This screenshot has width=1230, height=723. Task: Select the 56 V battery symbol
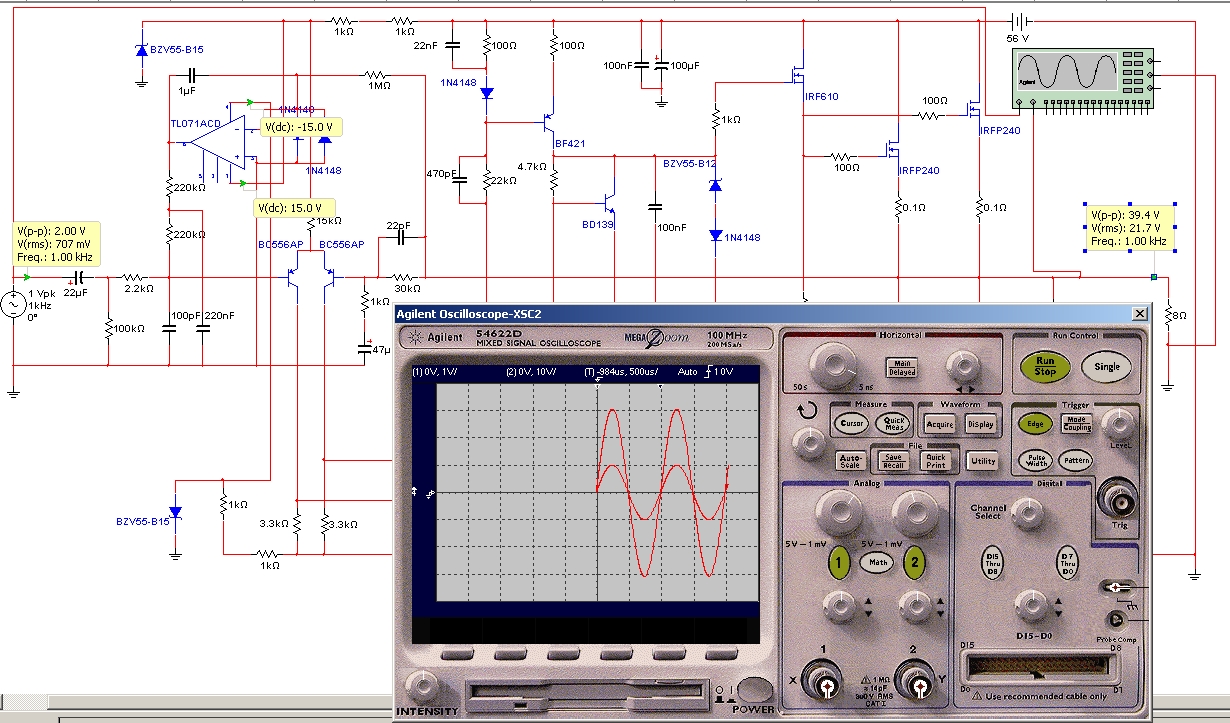tap(1019, 21)
